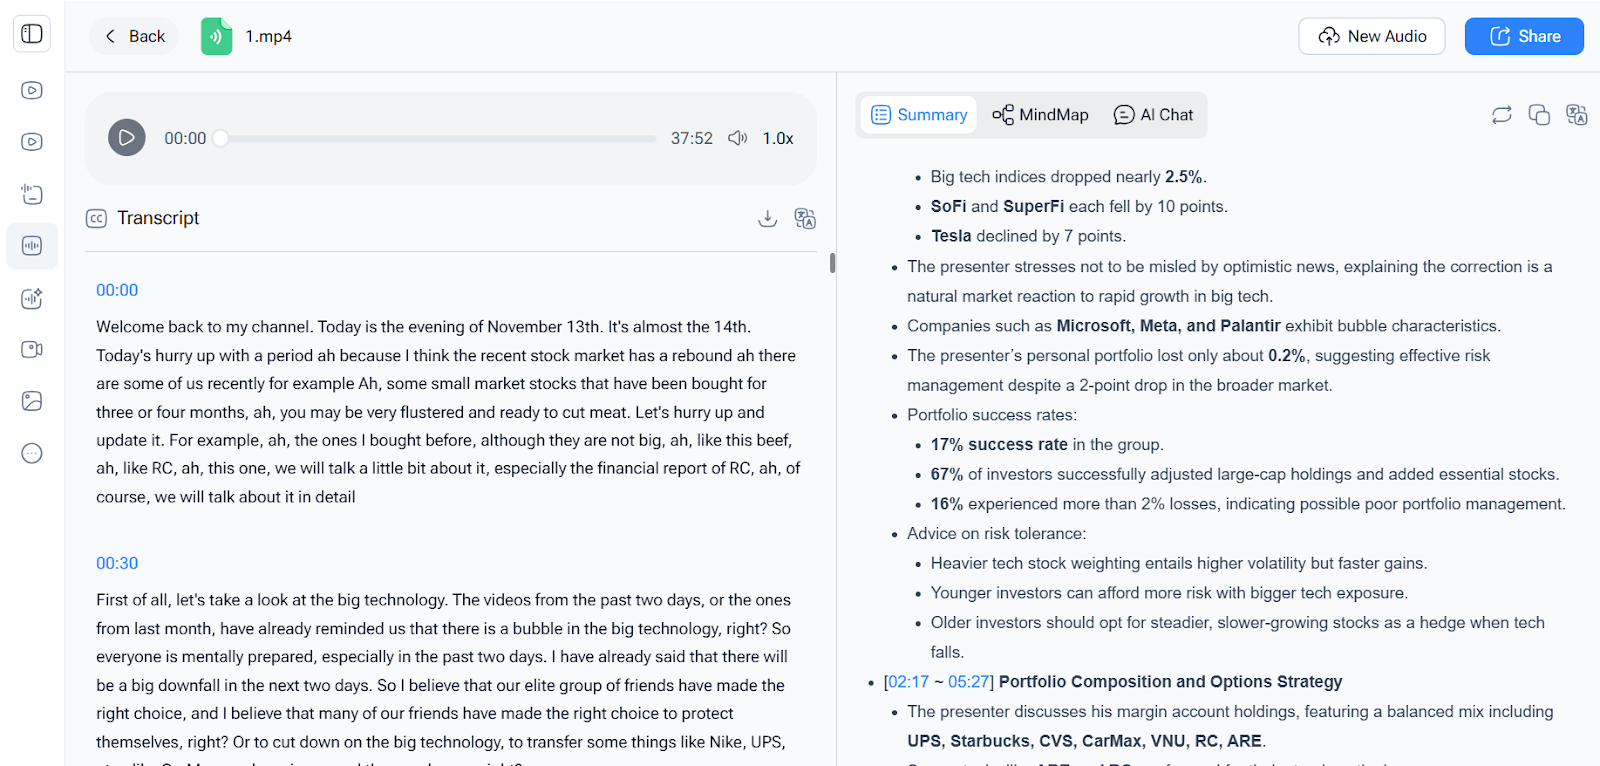Viewport: 1600px width, 766px height.
Task: Go back using the Back button
Action: coord(134,36)
